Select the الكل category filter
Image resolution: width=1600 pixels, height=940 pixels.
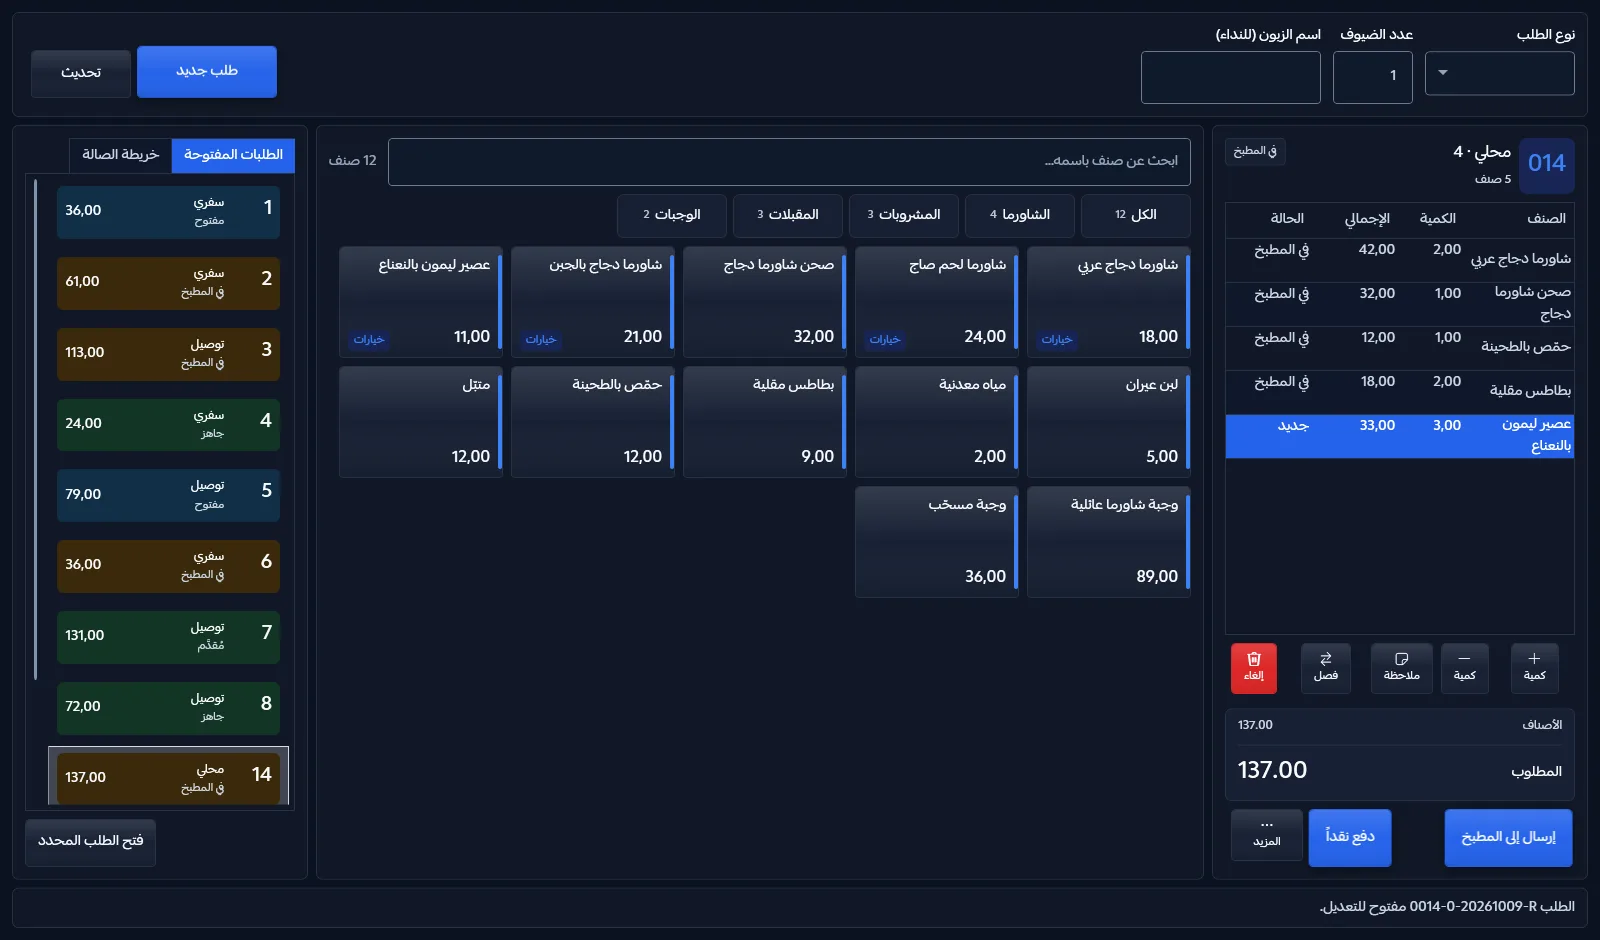1136,215
